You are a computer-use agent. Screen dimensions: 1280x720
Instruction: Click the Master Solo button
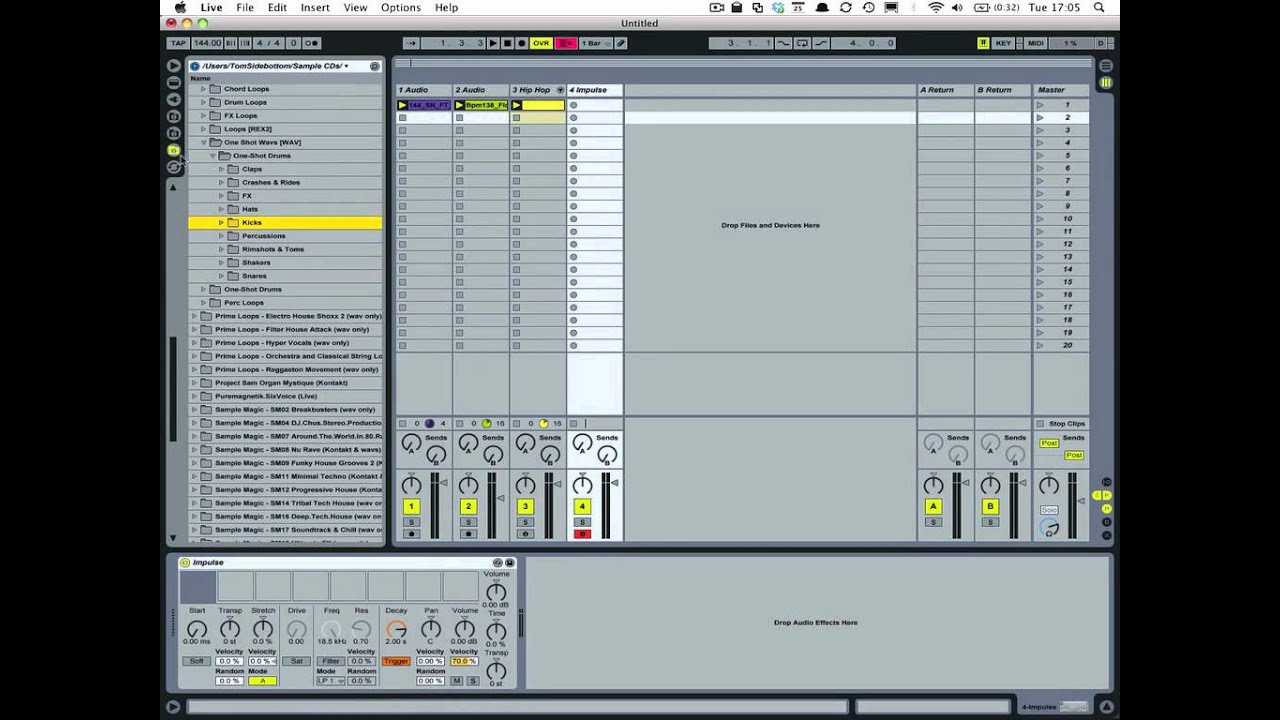point(1049,510)
